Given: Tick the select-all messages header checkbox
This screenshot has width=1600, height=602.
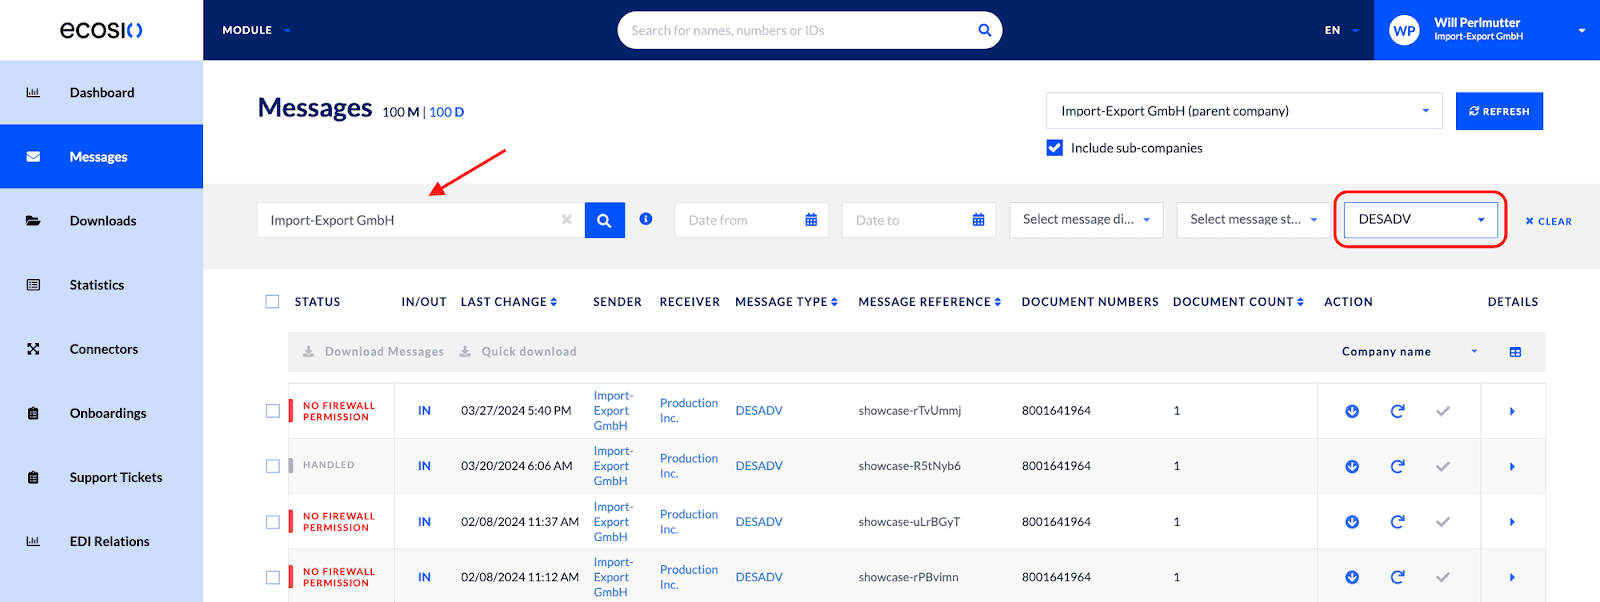Looking at the screenshot, I should (272, 302).
